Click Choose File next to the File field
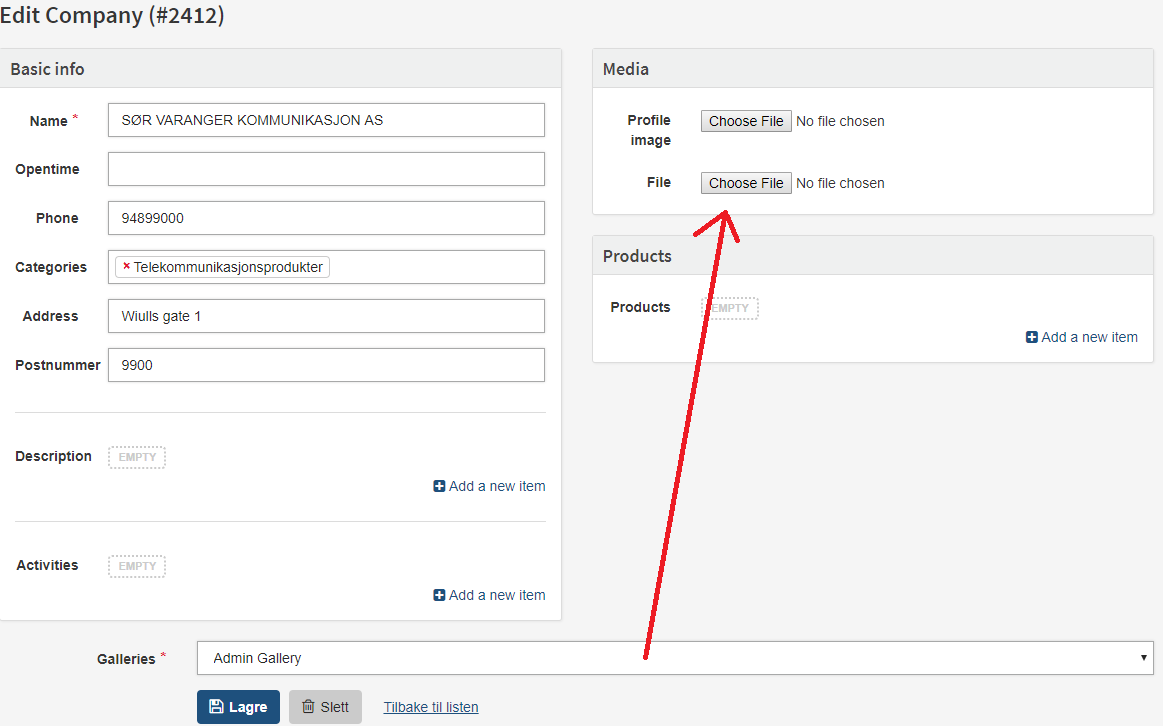Image resolution: width=1163 pixels, height=726 pixels. tap(745, 183)
